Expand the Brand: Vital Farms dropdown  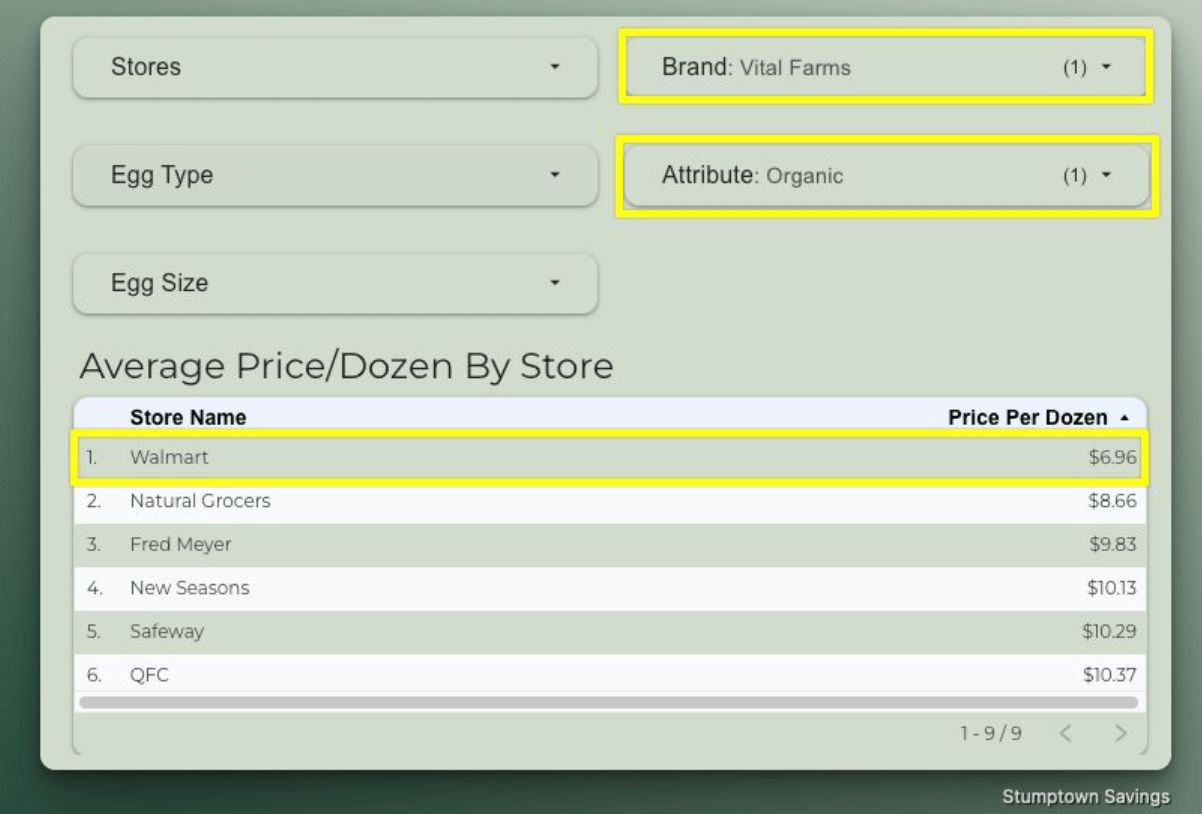pyautogui.click(x=886, y=68)
